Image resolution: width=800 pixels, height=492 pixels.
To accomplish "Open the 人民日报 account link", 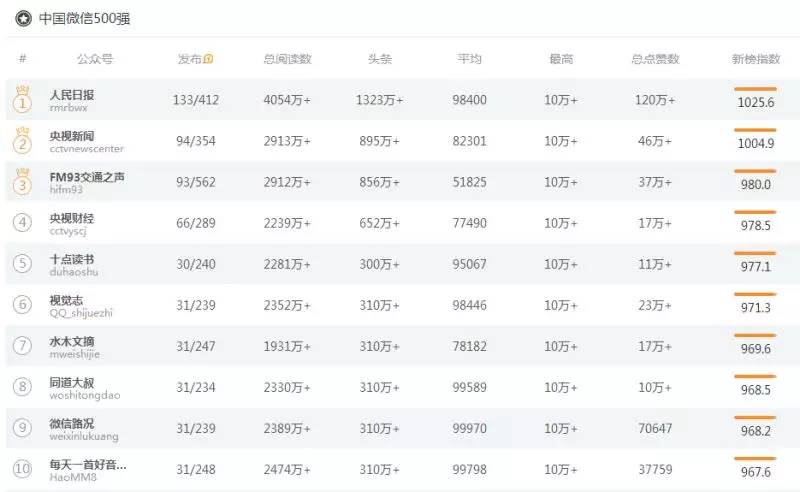I will pos(71,95).
